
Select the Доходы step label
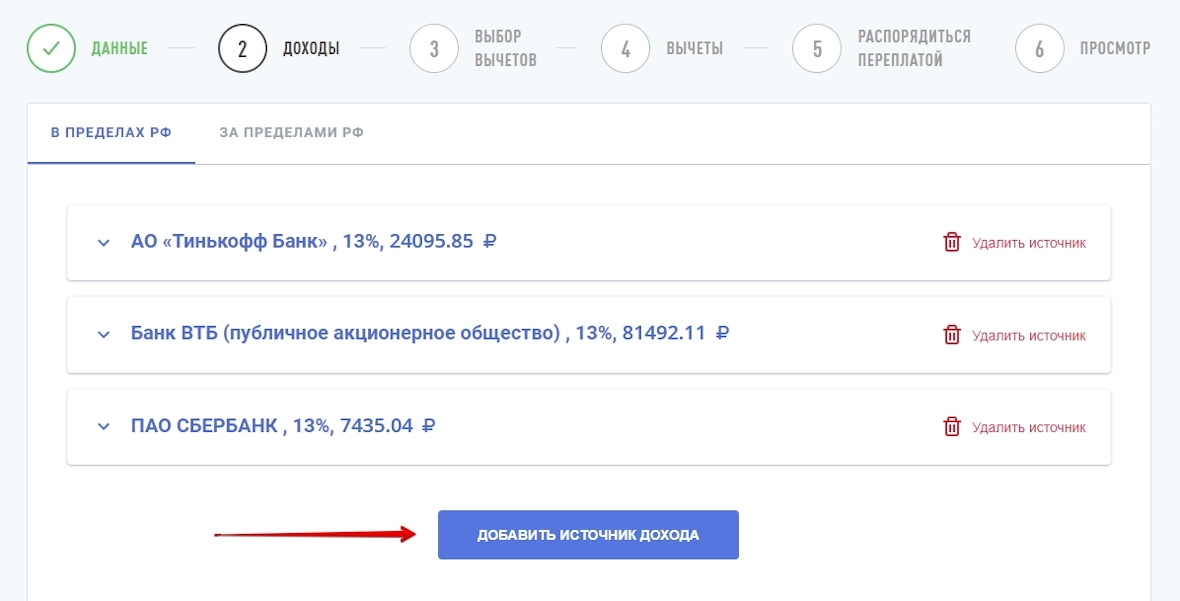coord(311,48)
